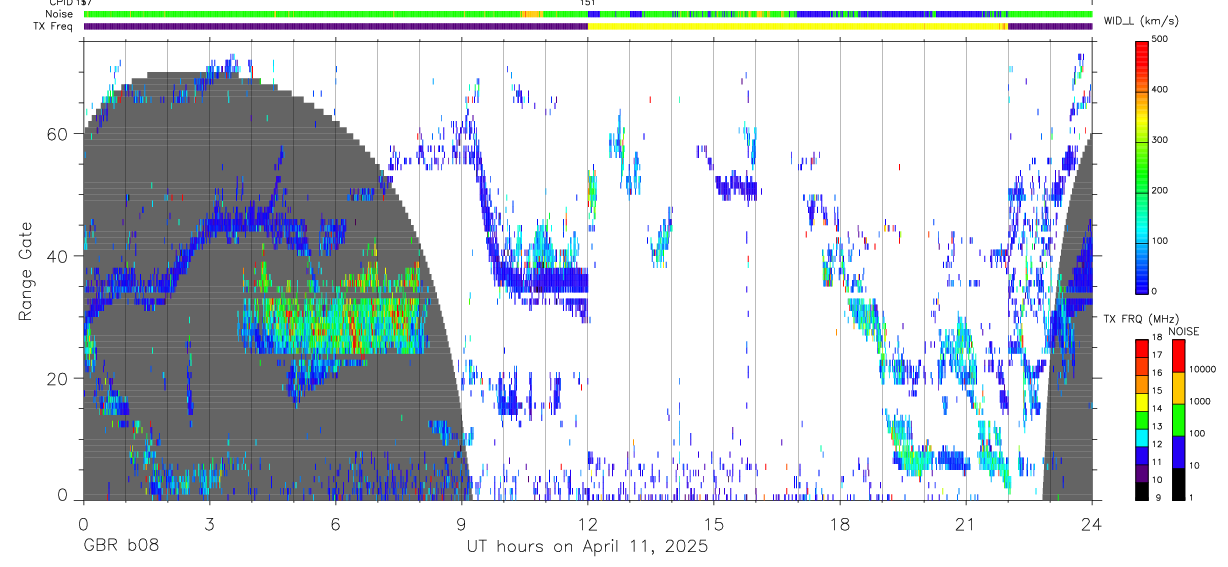Click the '200' label on the width color bar
This screenshot has height=567, width=1228.
pyautogui.click(x=1162, y=190)
